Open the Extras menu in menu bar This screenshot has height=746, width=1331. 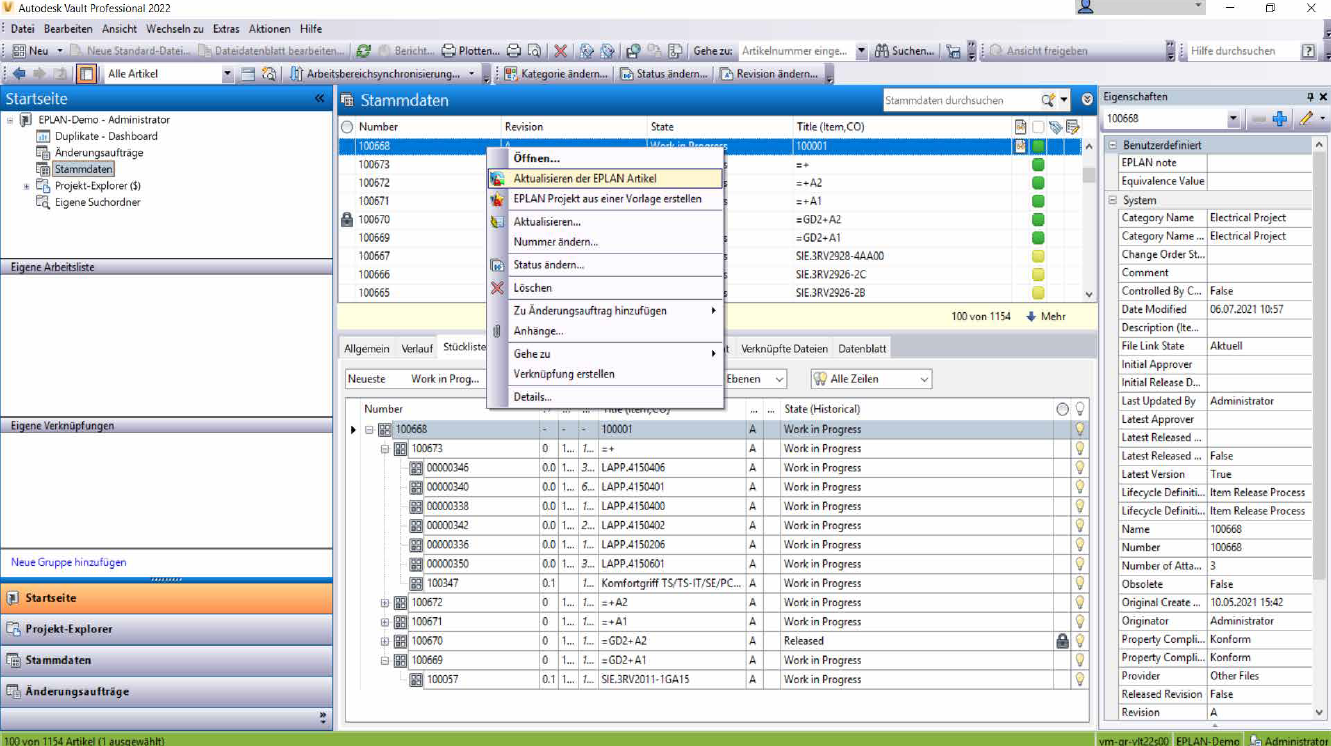[x=226, y=29]
